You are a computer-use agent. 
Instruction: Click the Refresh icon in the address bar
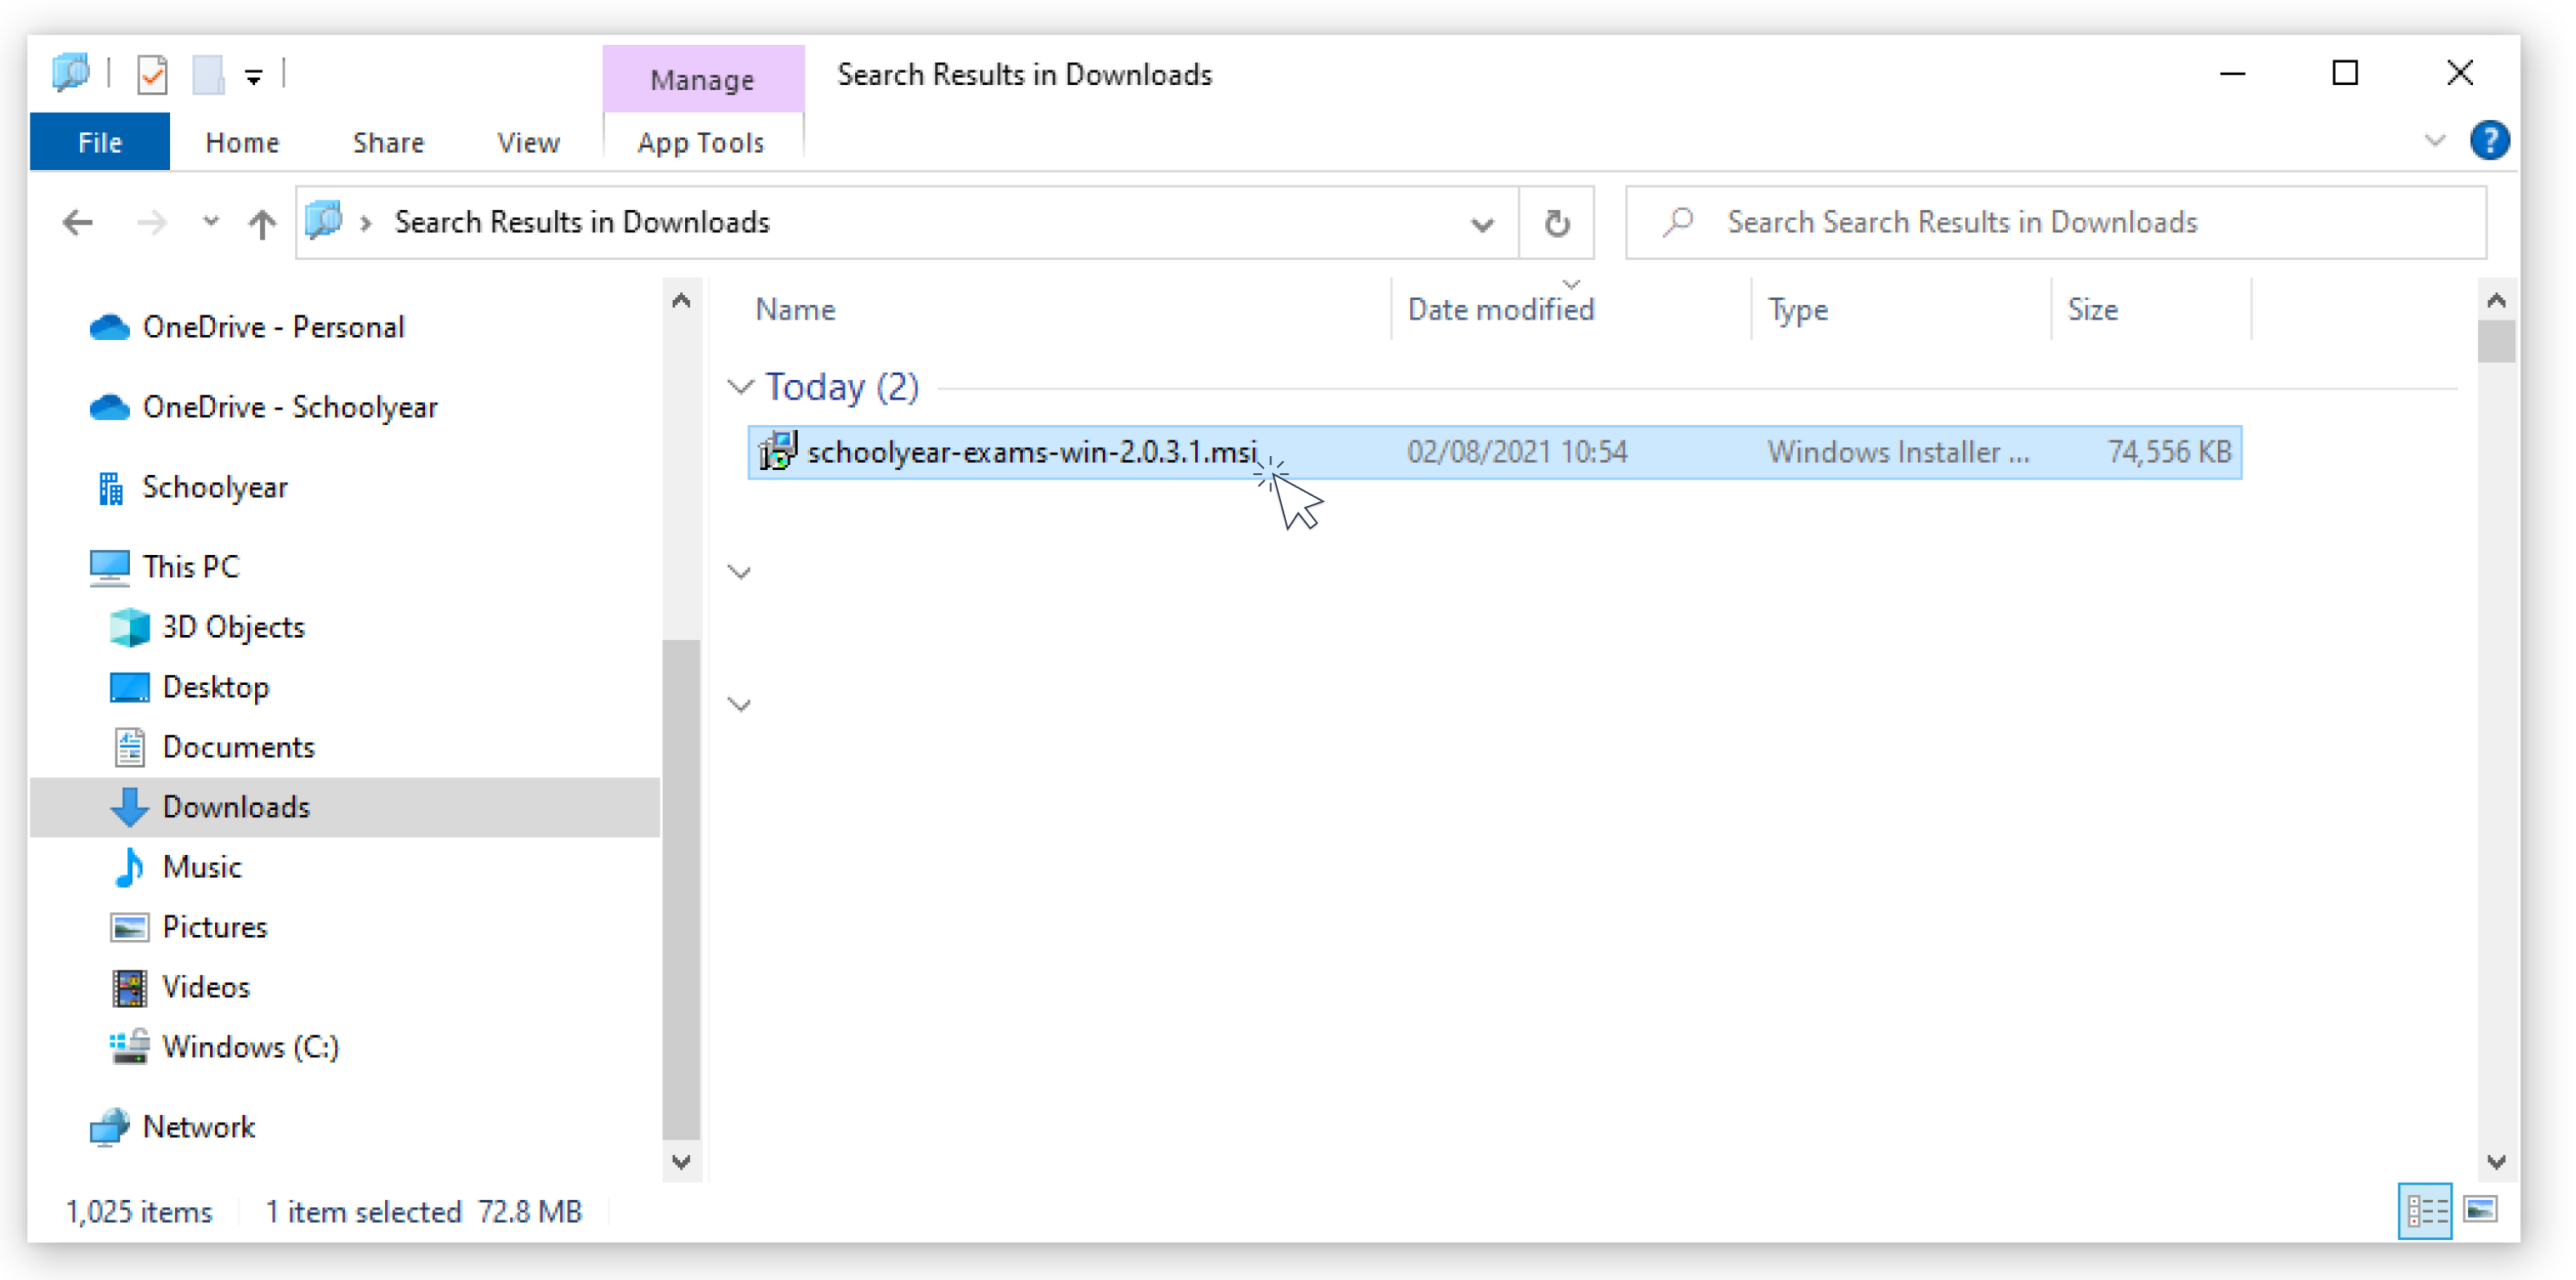tap(1556, 222)
